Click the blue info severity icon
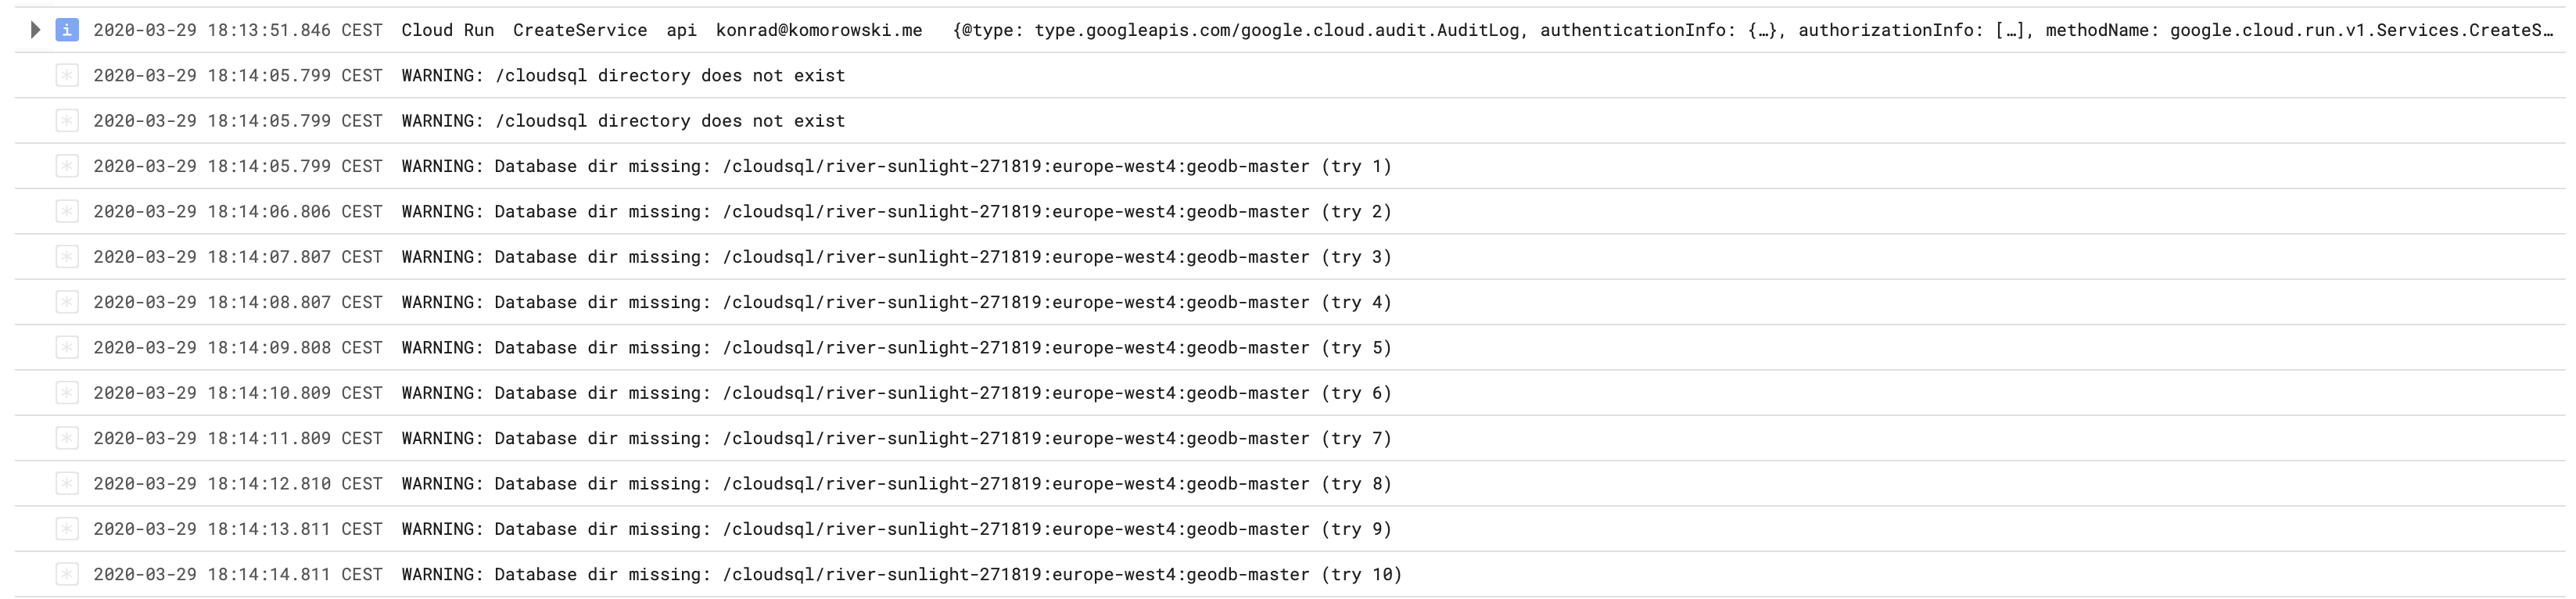2576x599 pixels. click(x=67, y=30)
